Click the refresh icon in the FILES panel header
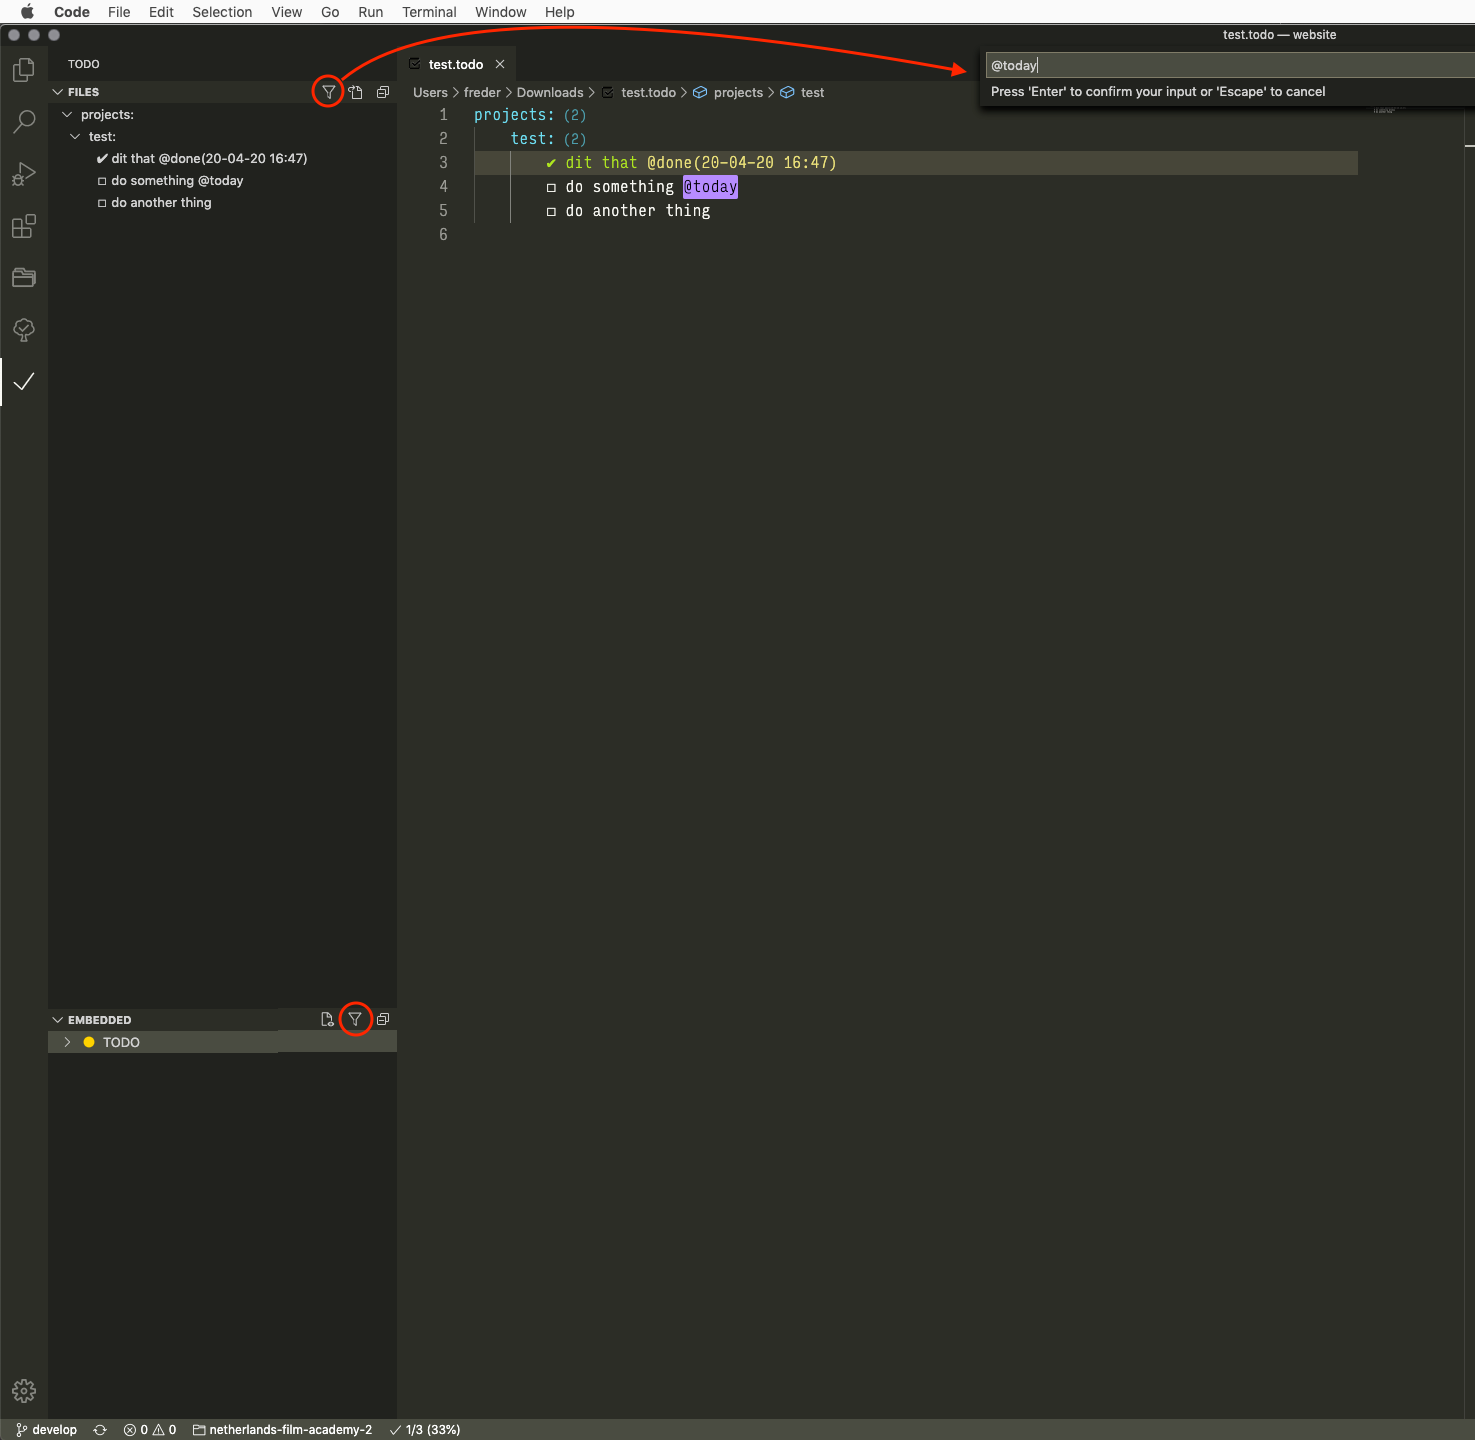This screenshot has width=1475, height=1440. coord(356,91)
